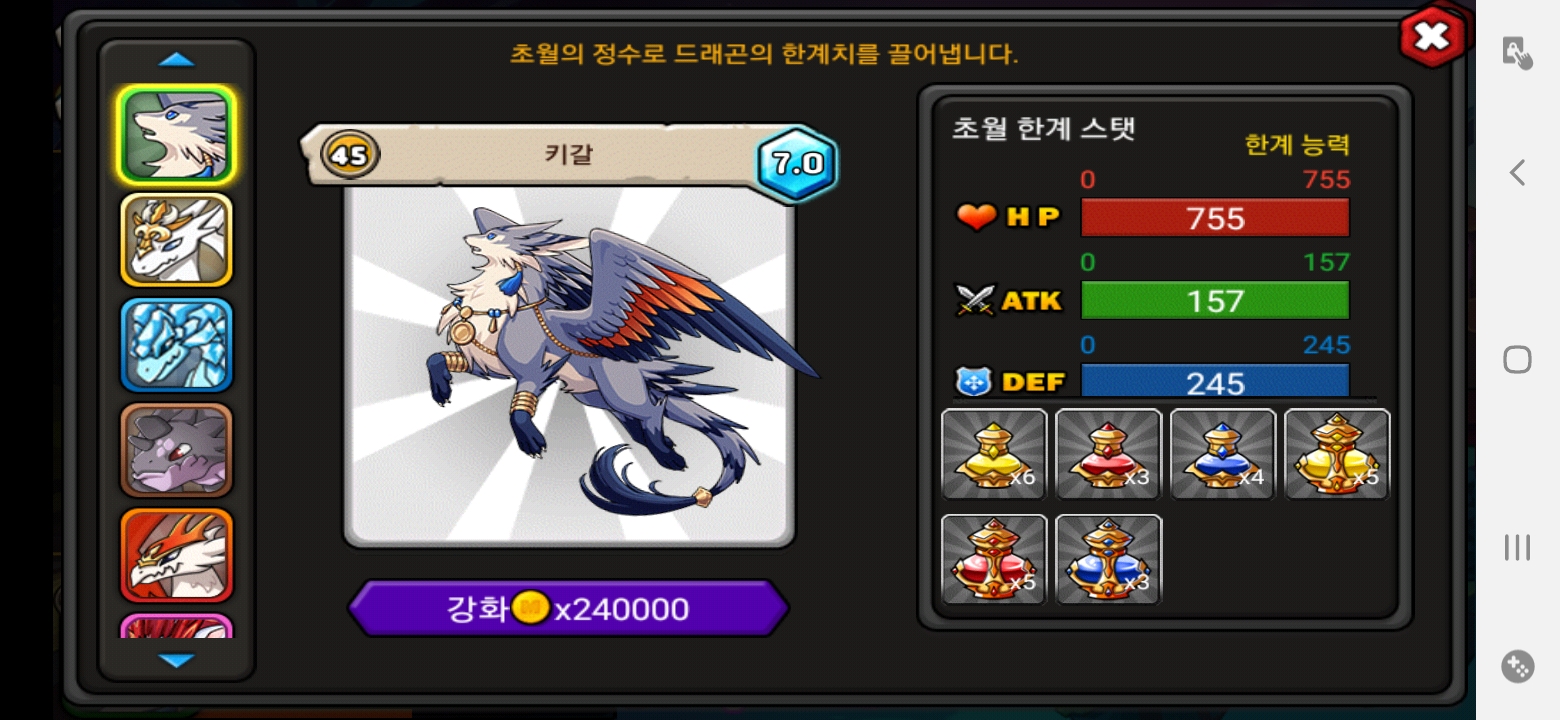Choose the white horned dragon portrait
1560x720 pixels.
click(x=177, y=240)
